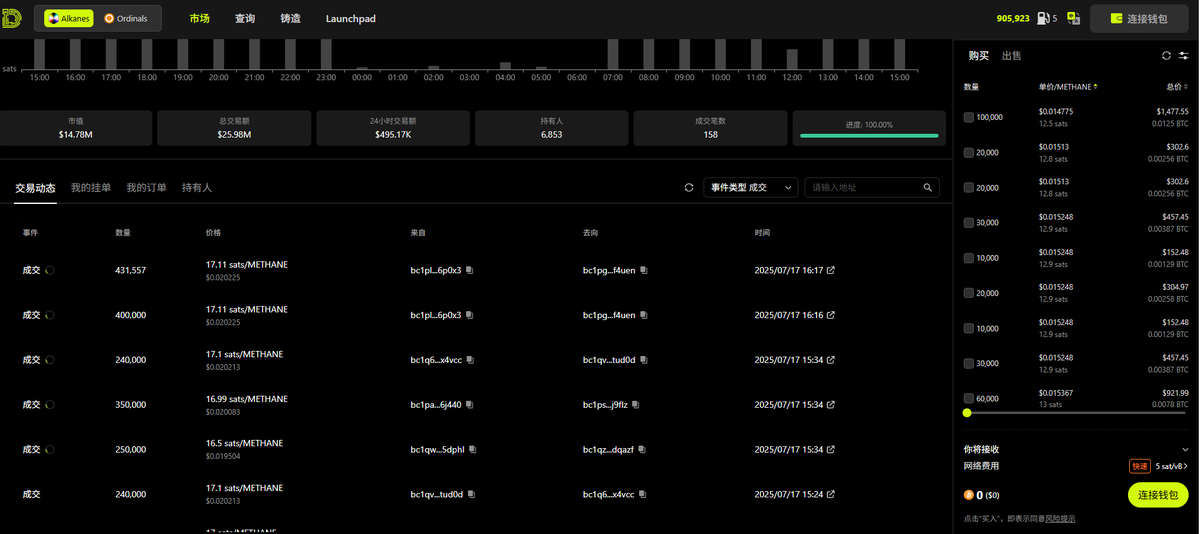
Task: Expand the 你将接收 section
Action: tap(1186, 449)
